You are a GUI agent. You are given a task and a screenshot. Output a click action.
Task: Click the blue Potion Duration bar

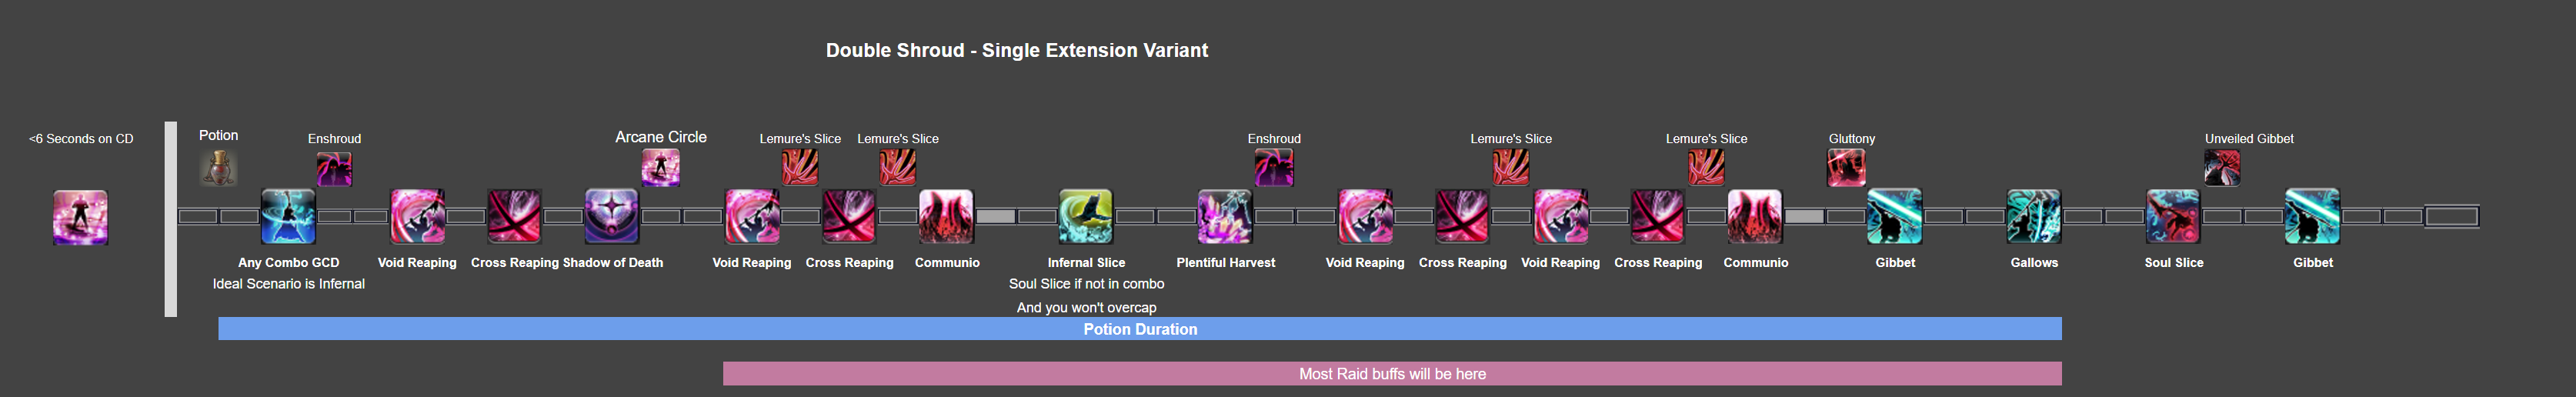[x=1140, y=329]
